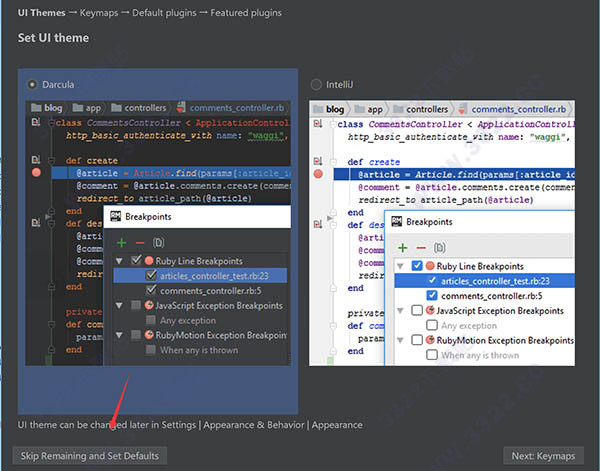Click the IntelliJ theme preview image

click(442, 233)
